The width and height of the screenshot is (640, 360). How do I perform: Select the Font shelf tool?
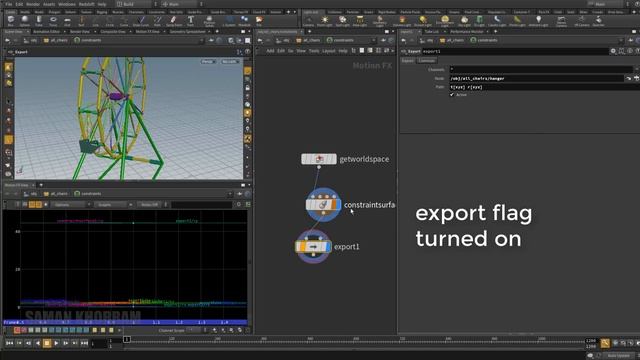pyautogui.click(x=191, y=21)
